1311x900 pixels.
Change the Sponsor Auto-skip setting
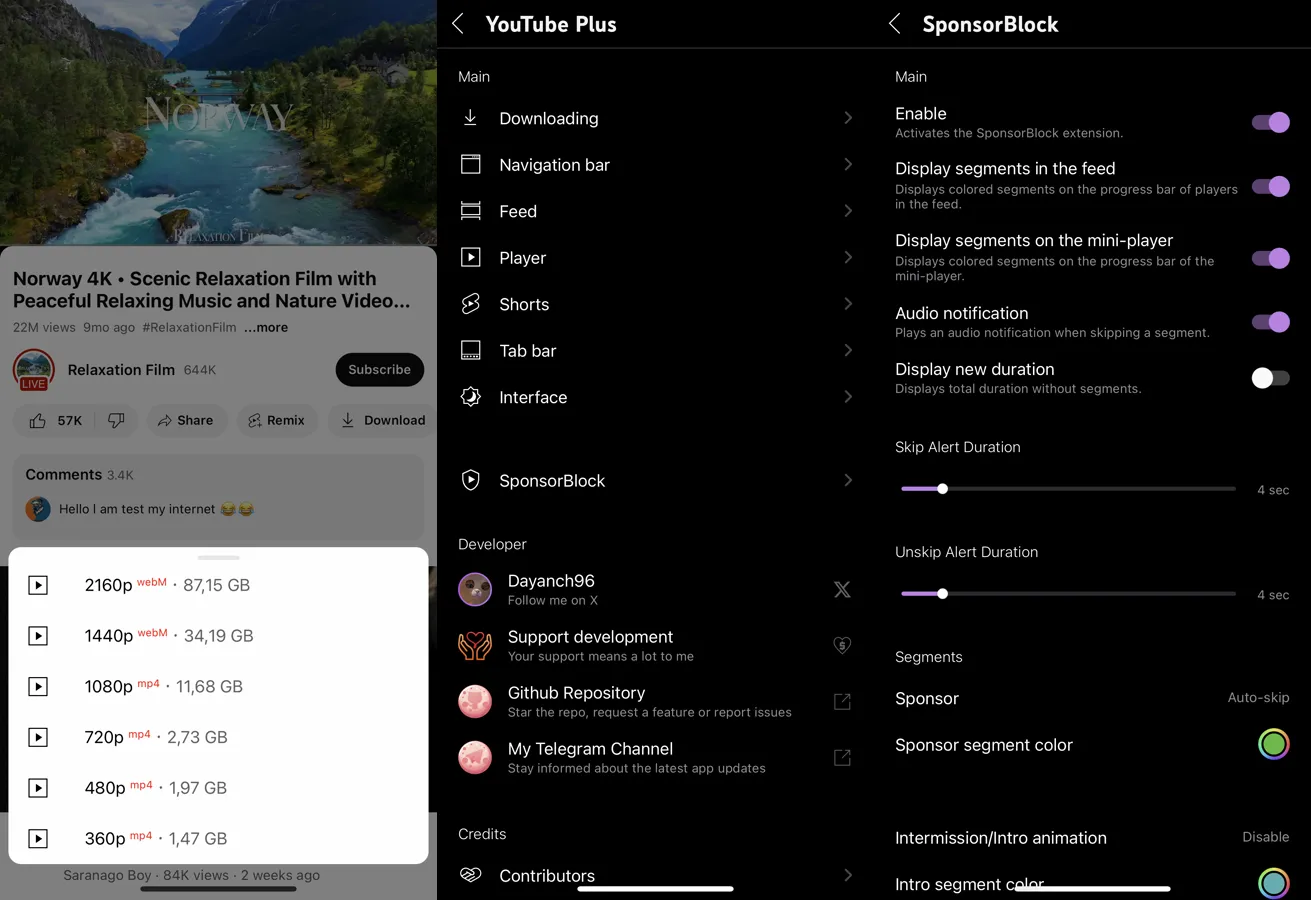click(x=1258, y=698)
